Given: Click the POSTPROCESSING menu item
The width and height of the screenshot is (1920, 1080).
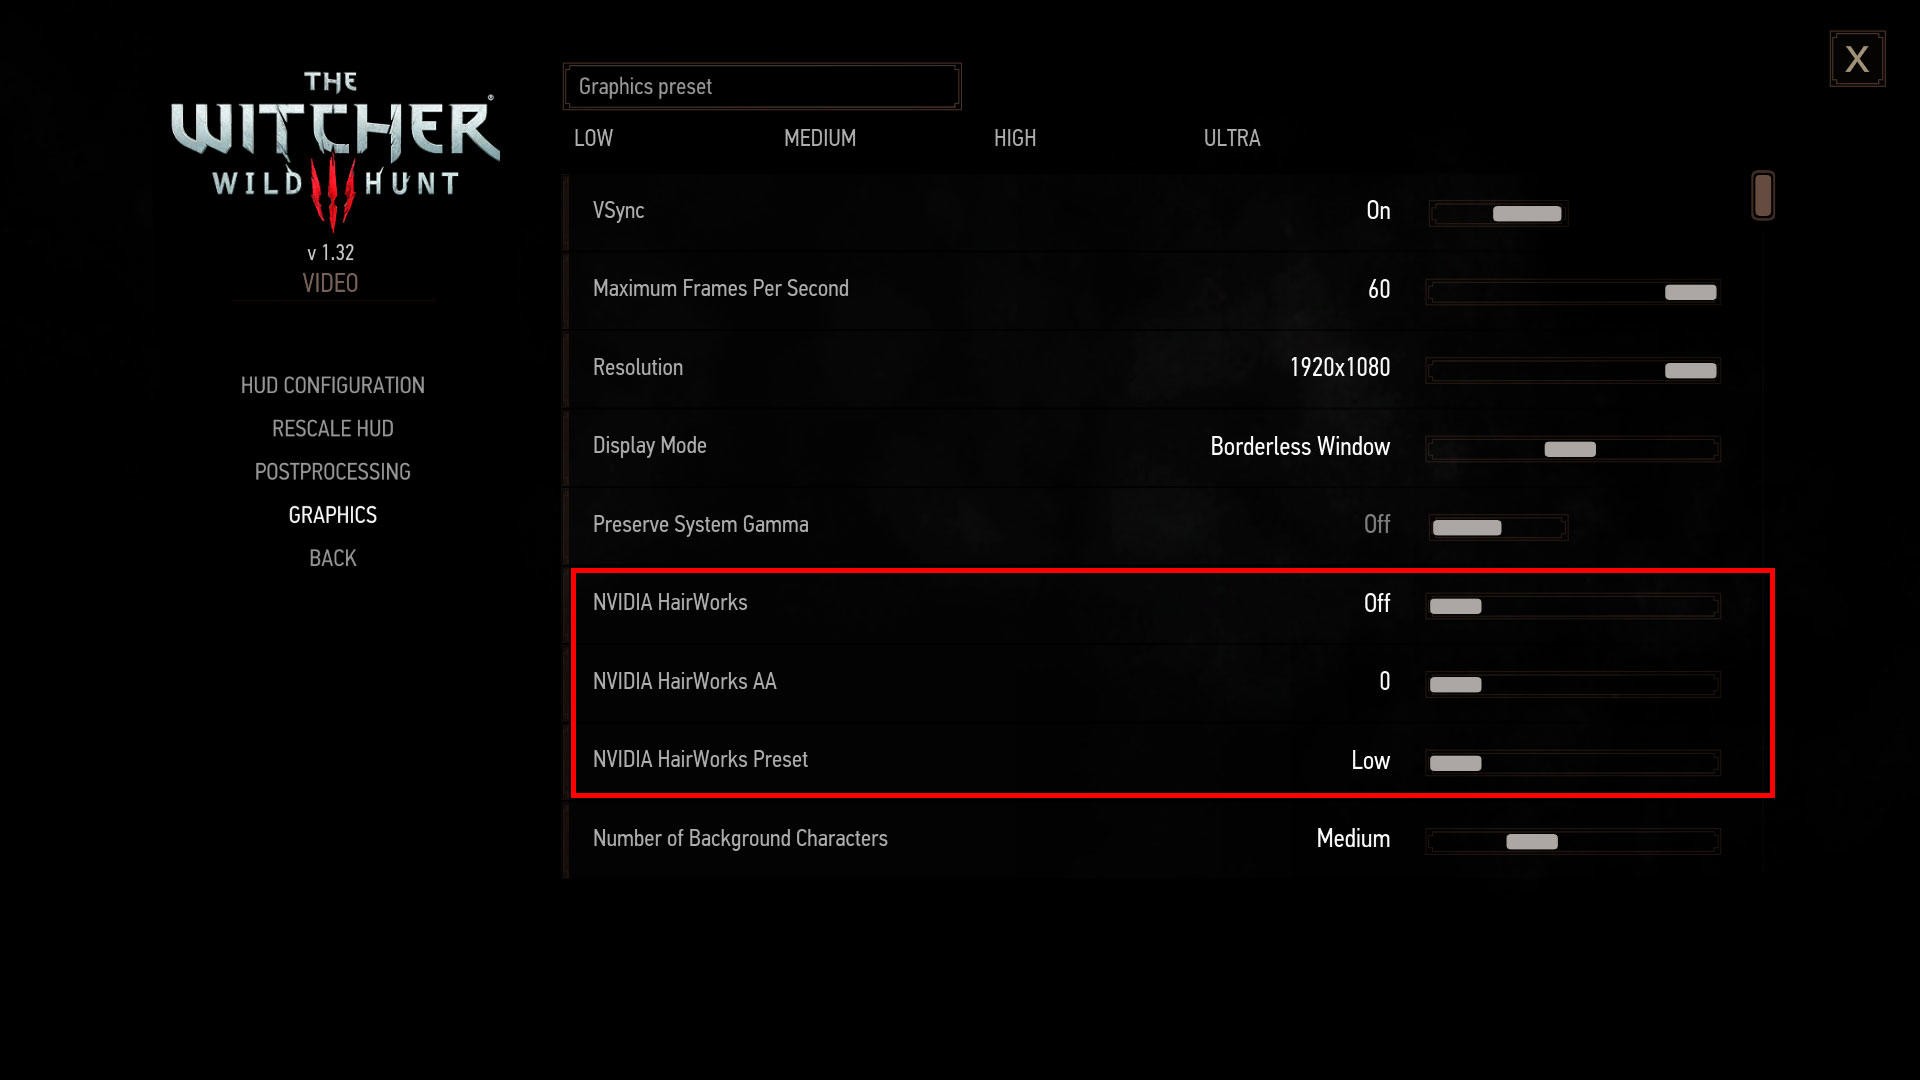Looking at the screenshot, I should click(332, 471).
